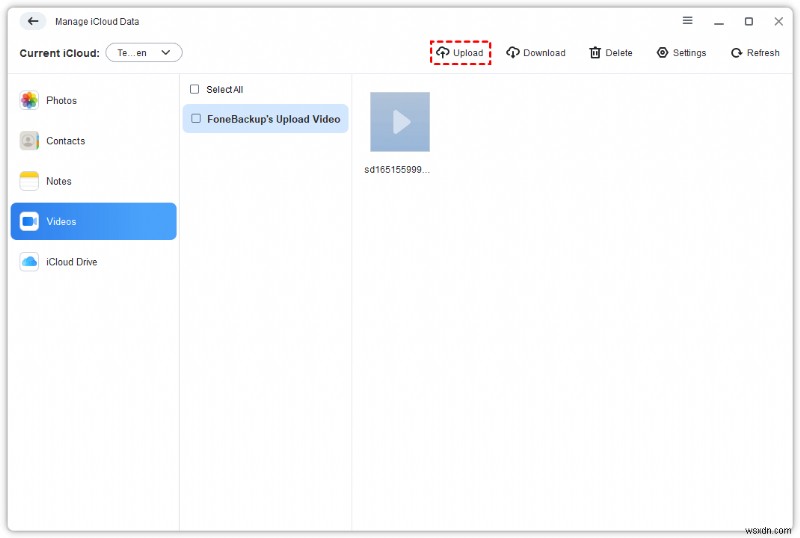Select the Notes icon in sidebar
The height and width of the screenshot is (538, 800).
[29, 181]
